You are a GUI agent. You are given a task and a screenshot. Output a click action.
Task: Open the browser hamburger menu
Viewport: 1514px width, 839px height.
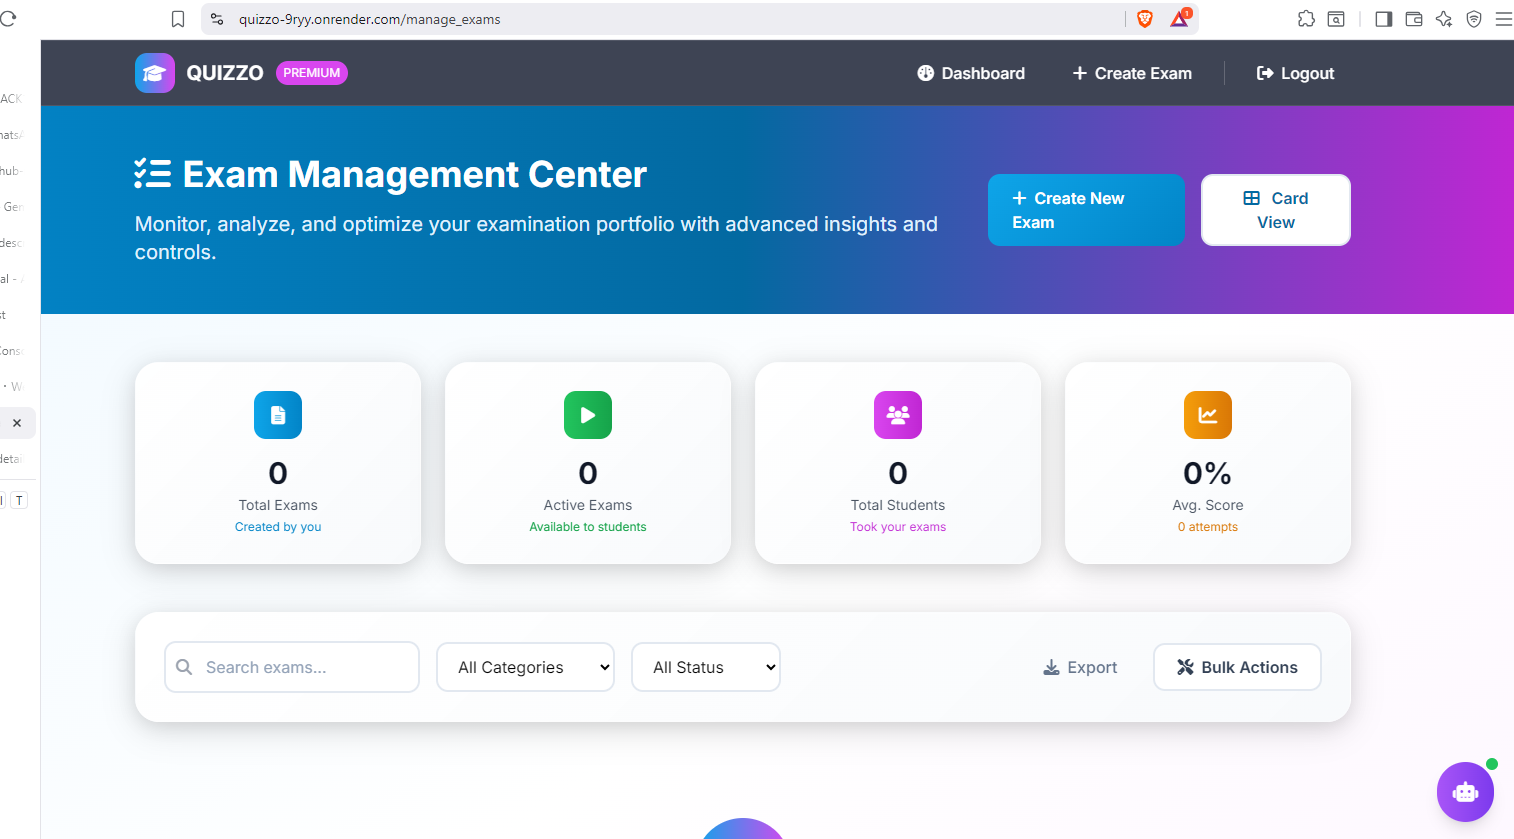1504,19
